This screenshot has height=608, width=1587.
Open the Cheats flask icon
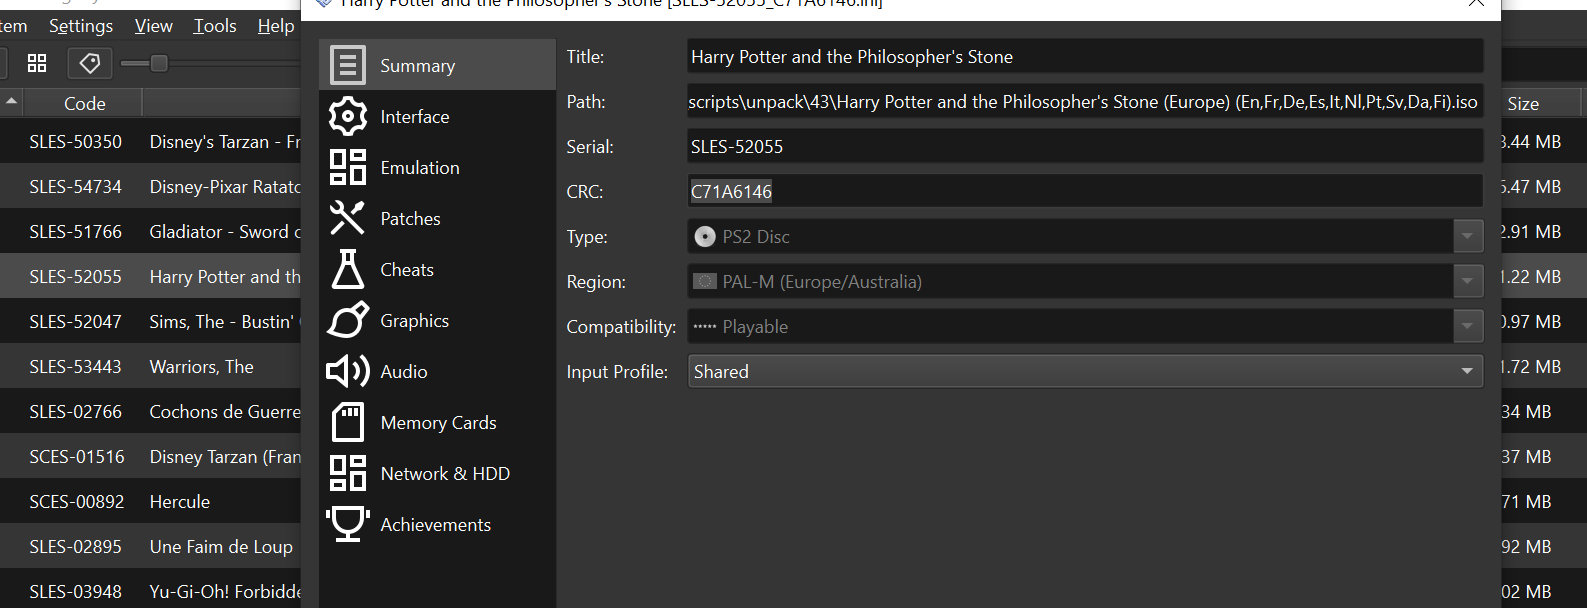[348, 270]
